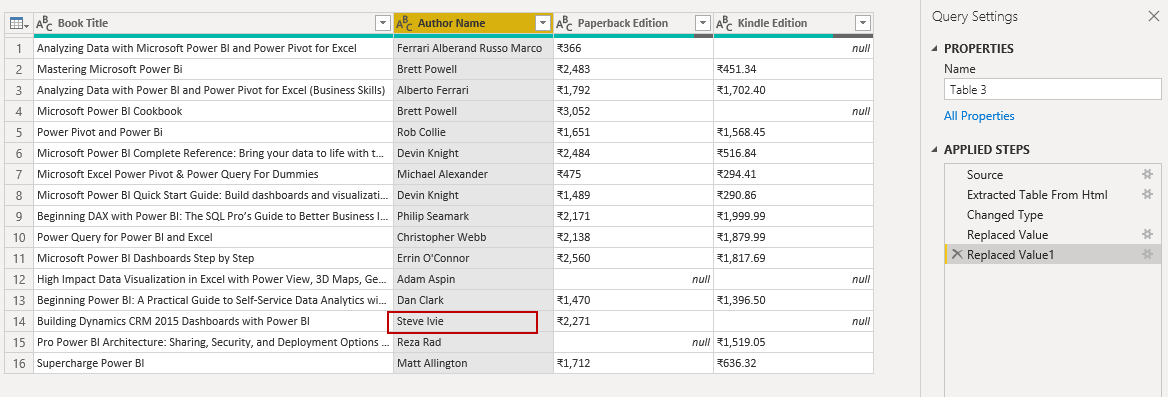Select the Changed Type step
Viewport: 1168px width, 397px height.
[1053, 215]
